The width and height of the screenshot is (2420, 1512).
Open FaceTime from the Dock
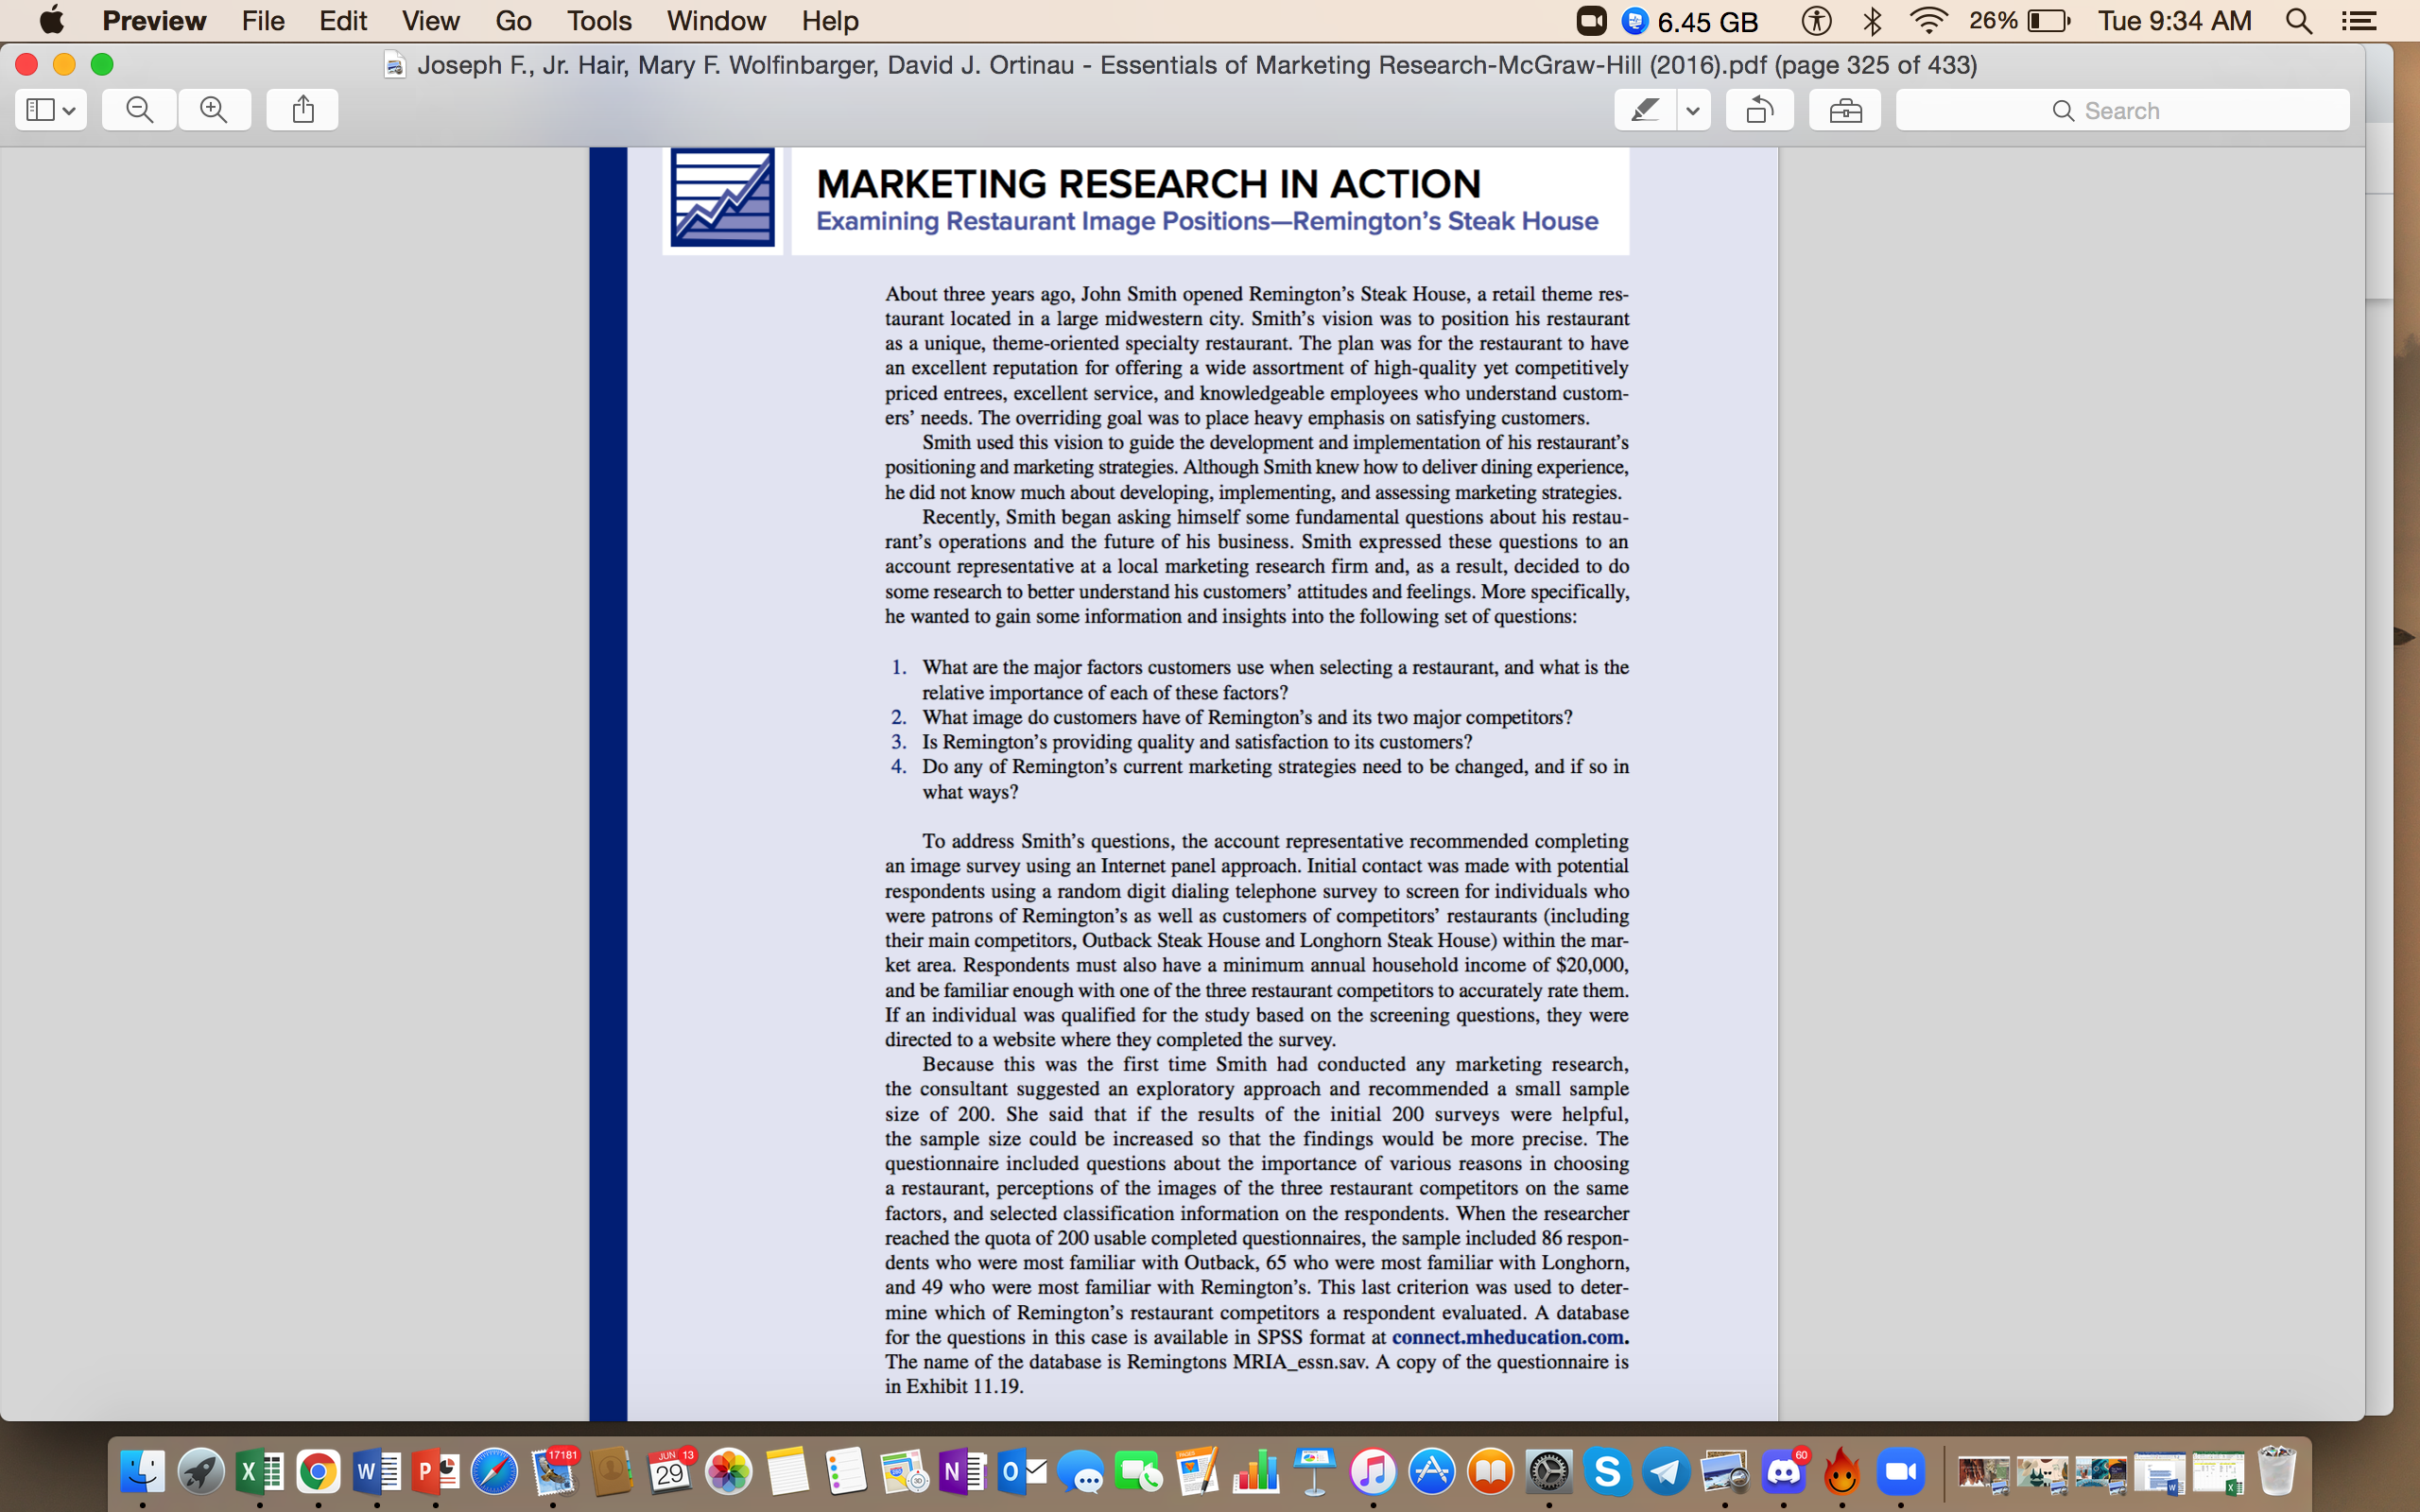coord(1138,1472)
